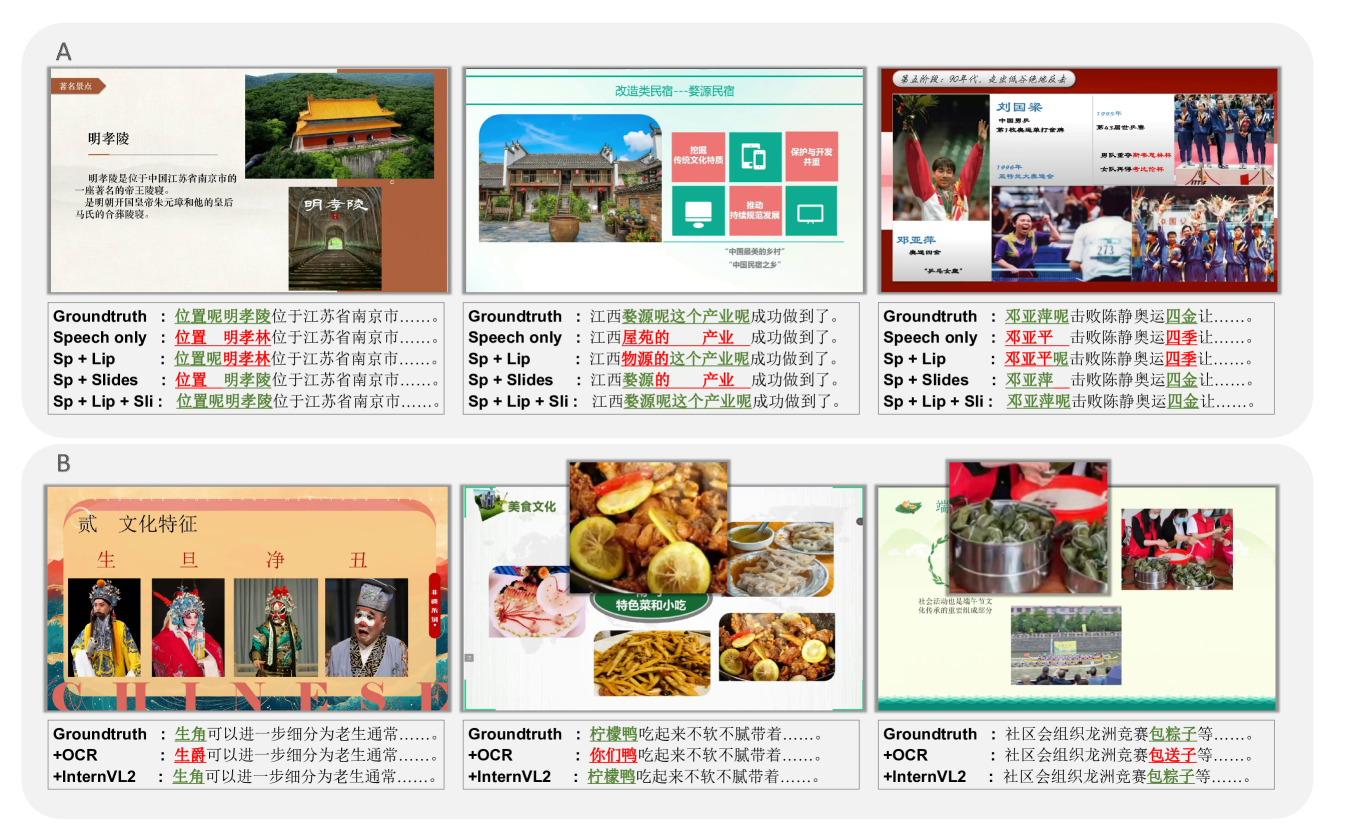Click the green 特色菜和小吃 label
This screenshot has height=832, width=1361.
[x=649, y=605]
